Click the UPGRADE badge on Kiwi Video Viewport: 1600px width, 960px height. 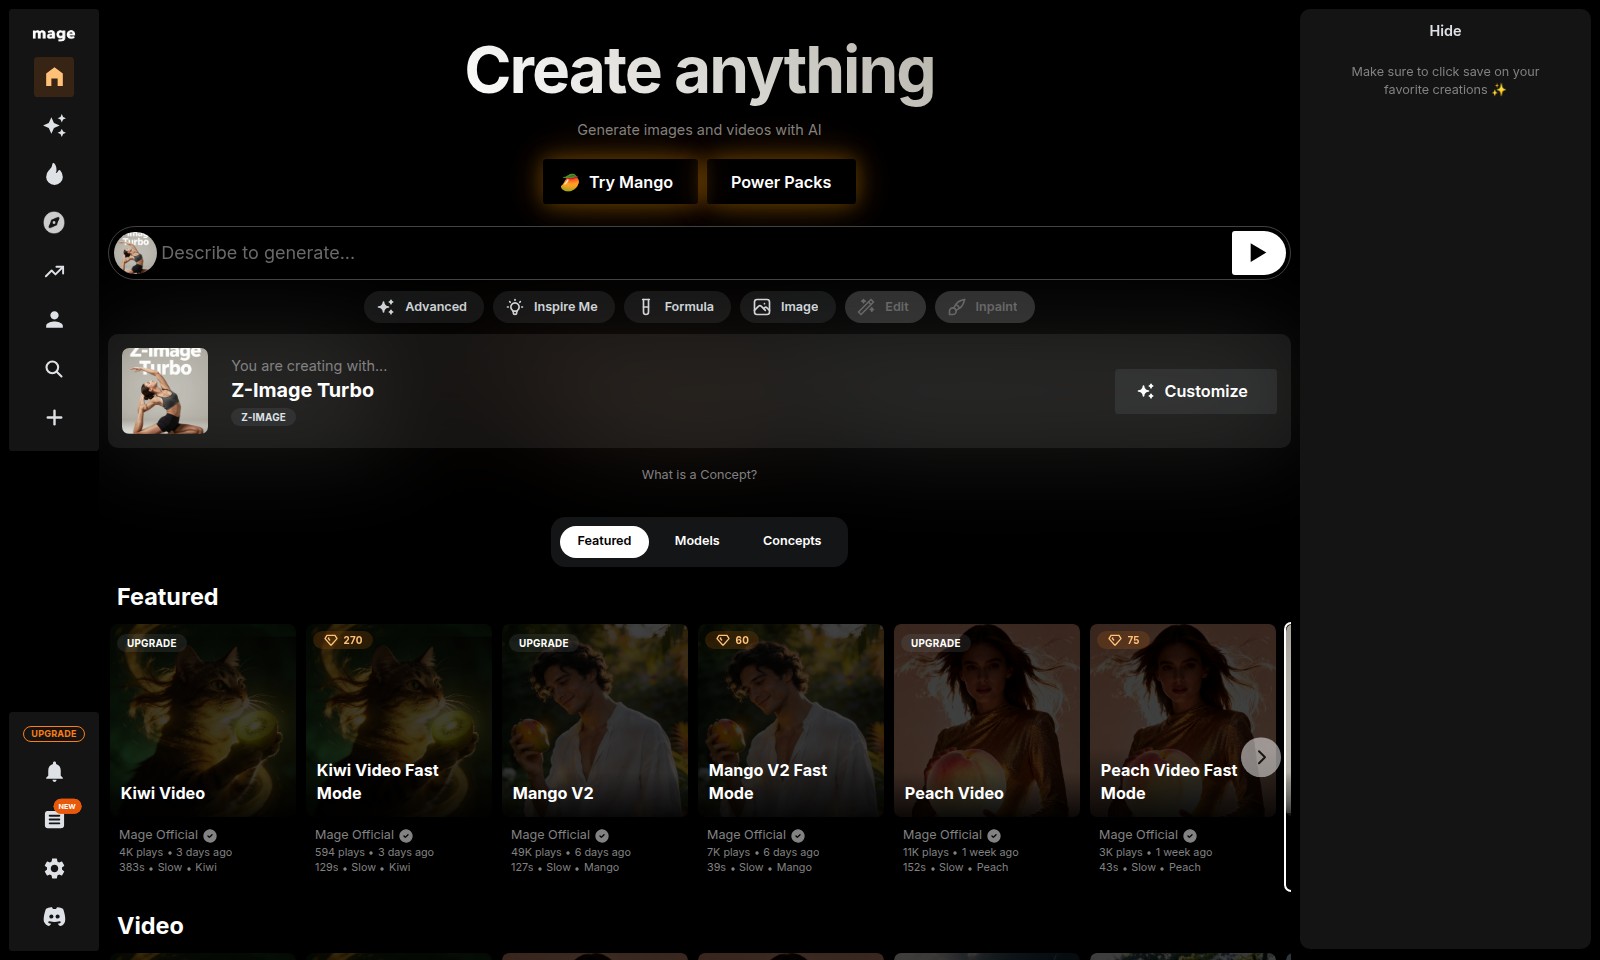(x=152, y=643)
